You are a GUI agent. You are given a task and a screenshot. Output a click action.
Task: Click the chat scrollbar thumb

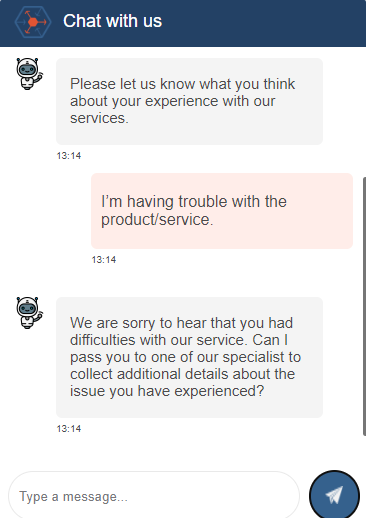[x=364, y=306]
